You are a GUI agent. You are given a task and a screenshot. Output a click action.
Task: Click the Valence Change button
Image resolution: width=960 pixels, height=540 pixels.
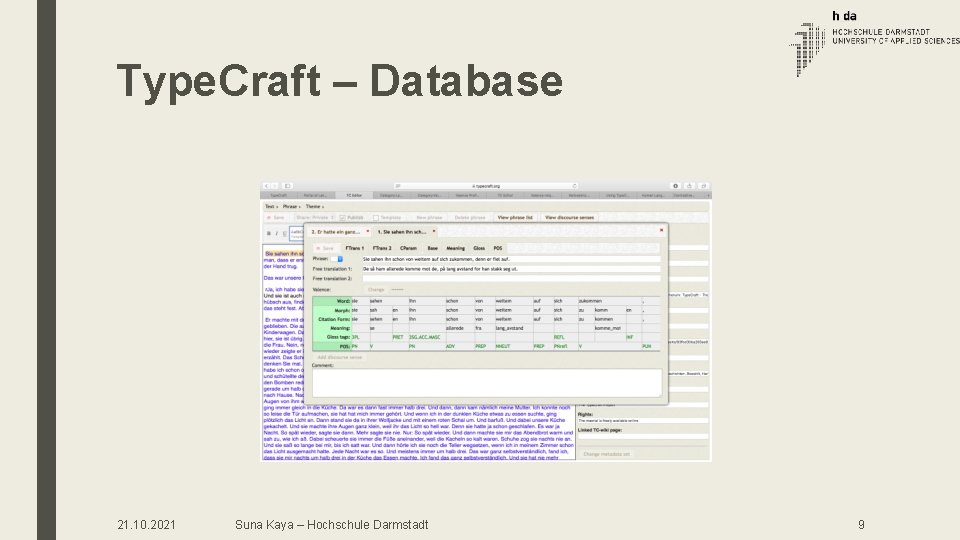[376, 290]
